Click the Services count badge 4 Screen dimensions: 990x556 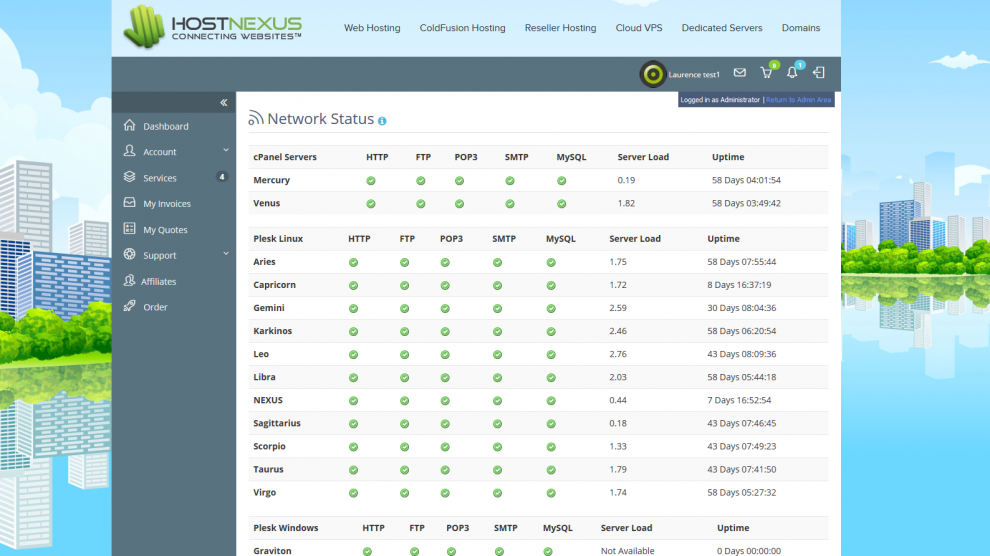222,177
